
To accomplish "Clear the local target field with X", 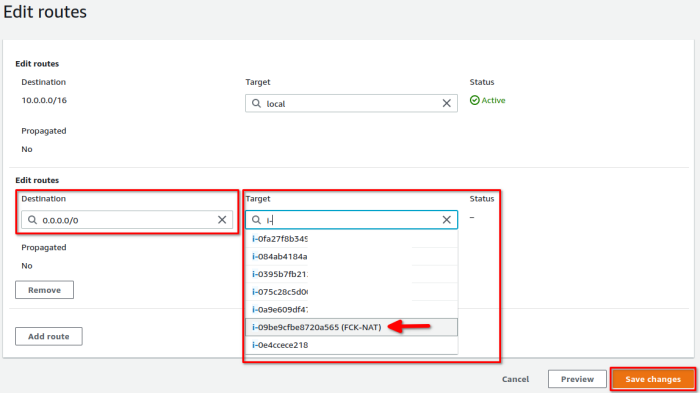I will (x=446, y=103).
